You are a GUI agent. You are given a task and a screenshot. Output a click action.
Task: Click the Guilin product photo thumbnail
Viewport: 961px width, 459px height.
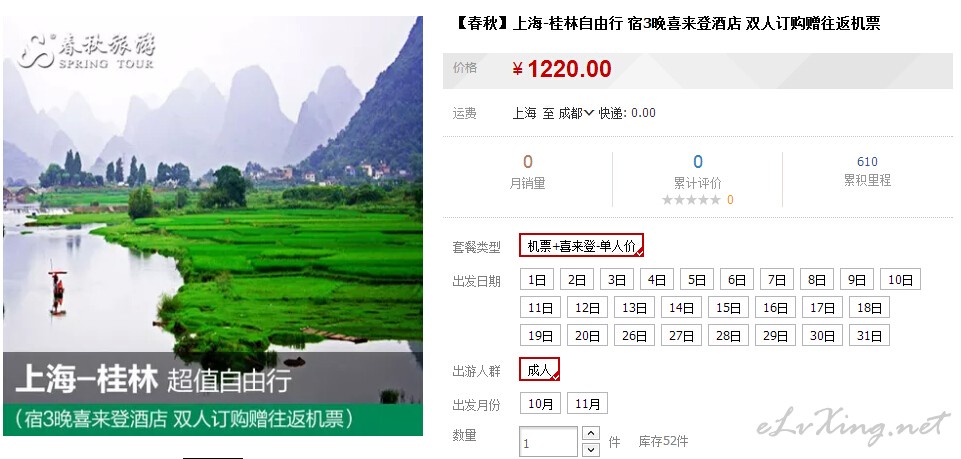pyautogui.click(x=213, y=226)
